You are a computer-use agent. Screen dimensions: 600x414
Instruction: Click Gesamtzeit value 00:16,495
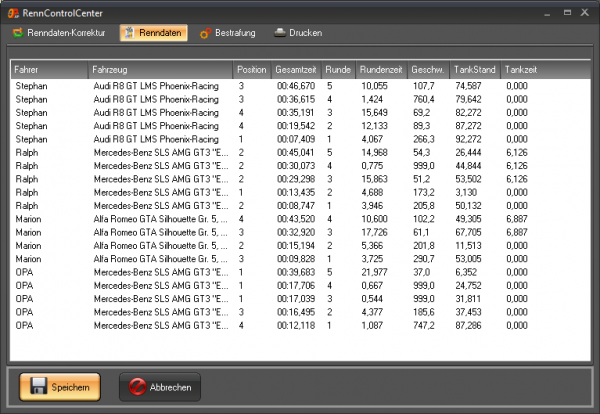click(x=296, y=312)
